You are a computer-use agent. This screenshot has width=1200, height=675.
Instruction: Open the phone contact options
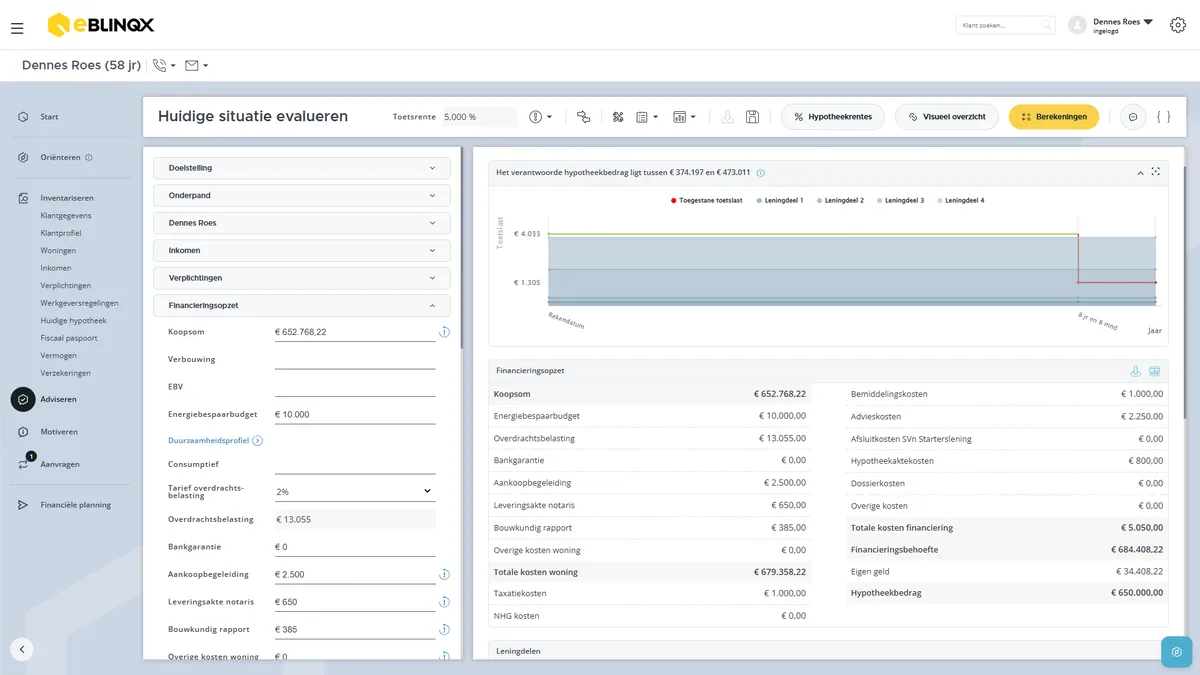point(164,66)
